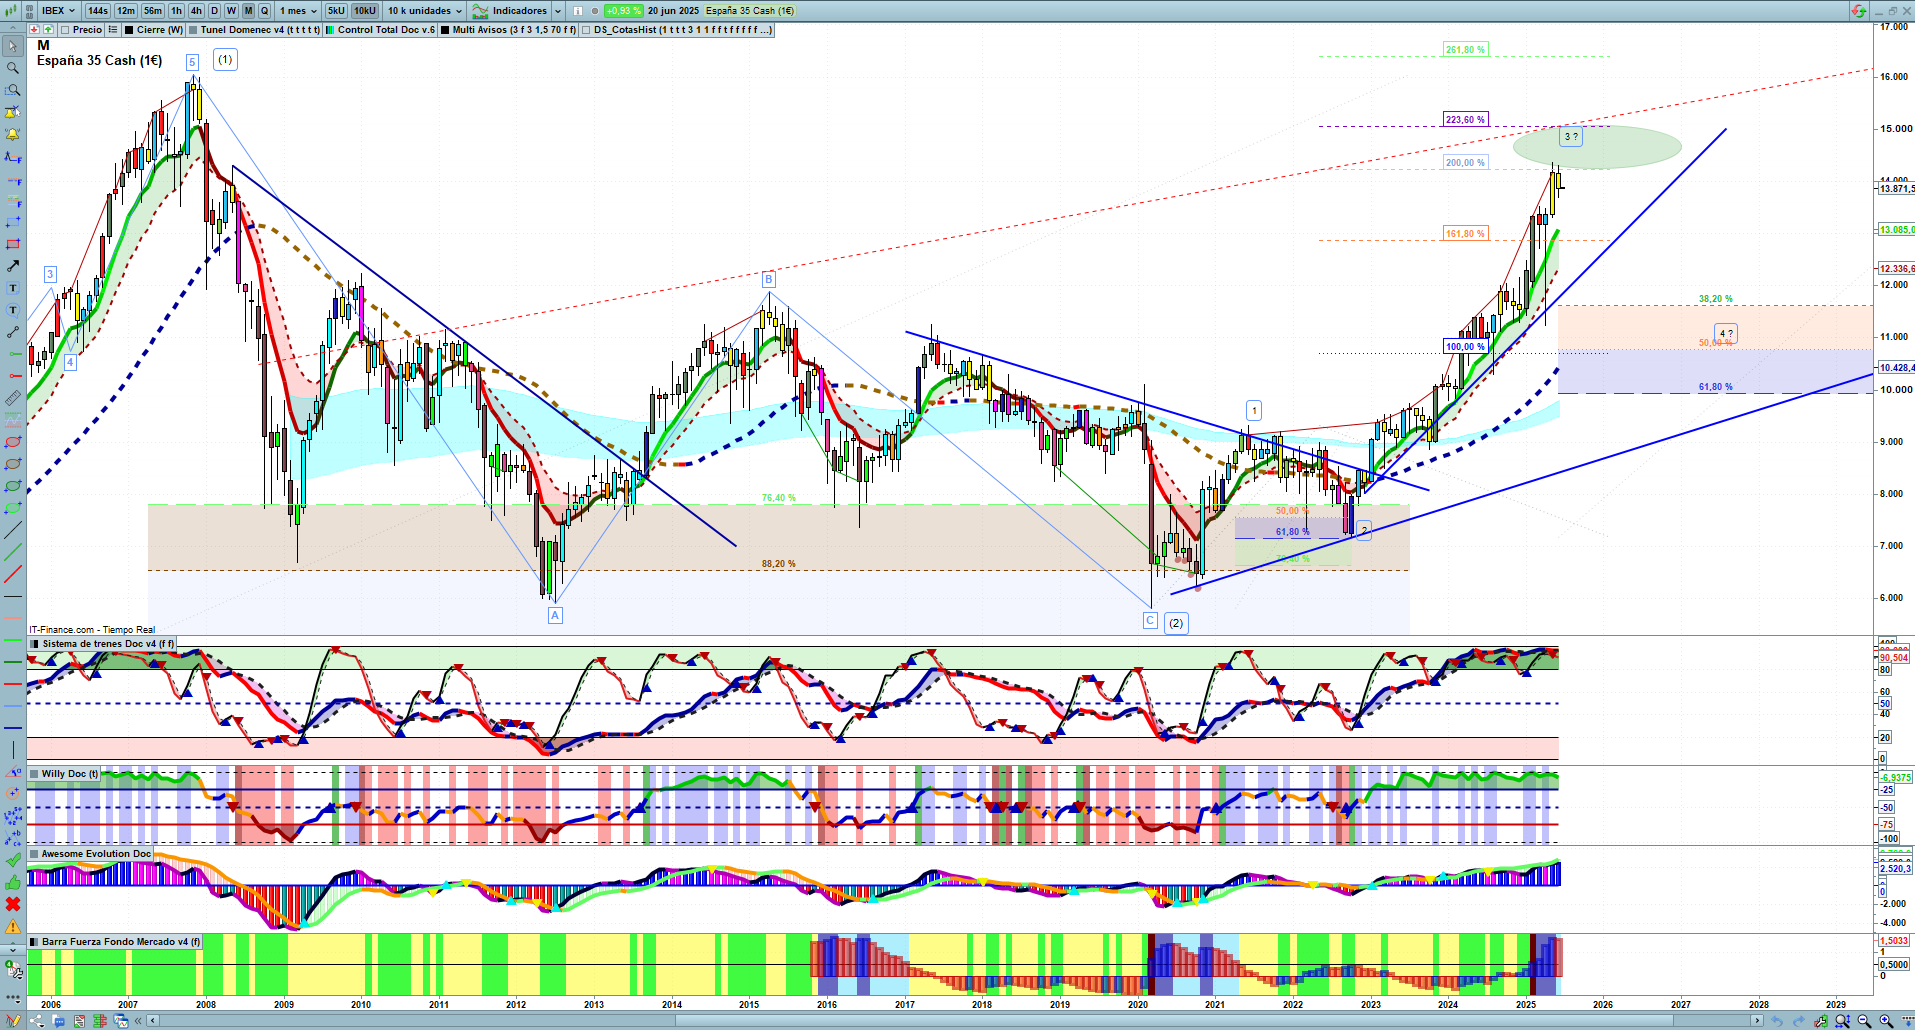
Task: Choose the red diagonal trend line tool
Action: [x=13, y=574]
